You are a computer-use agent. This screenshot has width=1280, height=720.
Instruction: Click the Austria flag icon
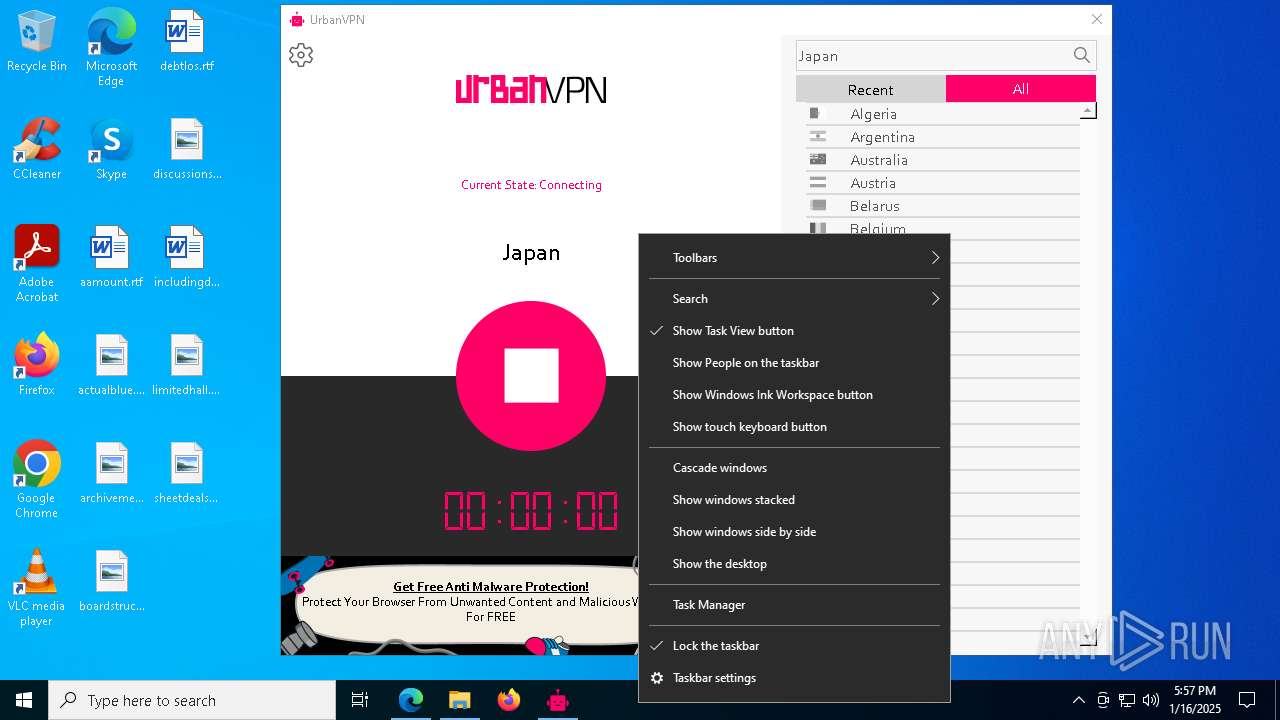pyautogui.click(x=818, y=182)
